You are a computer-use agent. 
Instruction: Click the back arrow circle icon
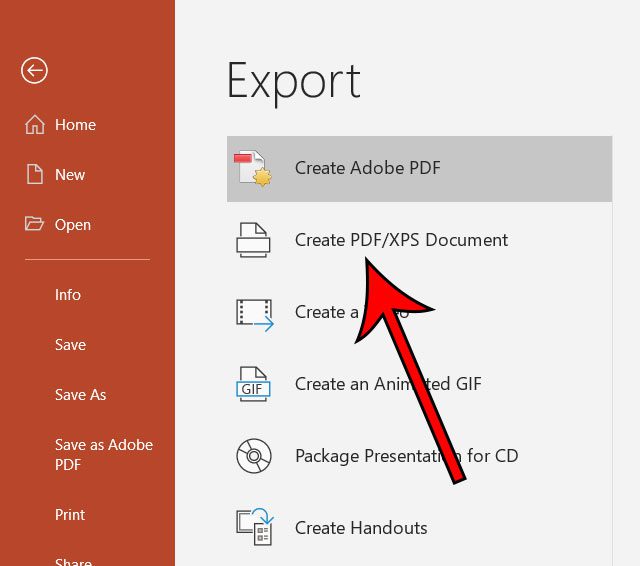pyautogui.click(x=34, y=70)
